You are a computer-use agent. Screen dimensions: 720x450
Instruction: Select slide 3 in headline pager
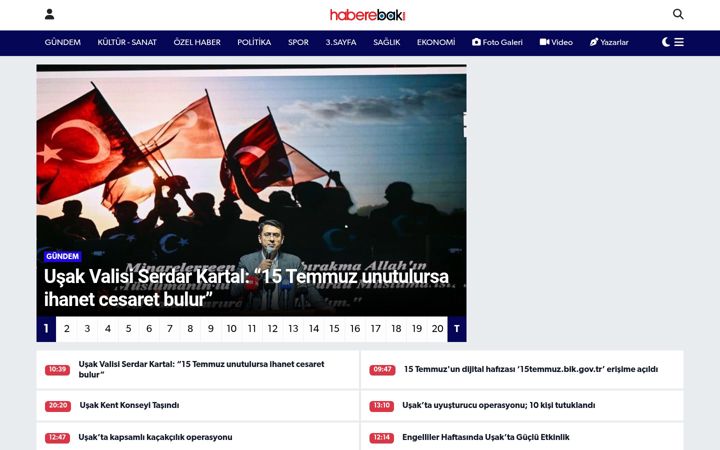pos(87,329)
